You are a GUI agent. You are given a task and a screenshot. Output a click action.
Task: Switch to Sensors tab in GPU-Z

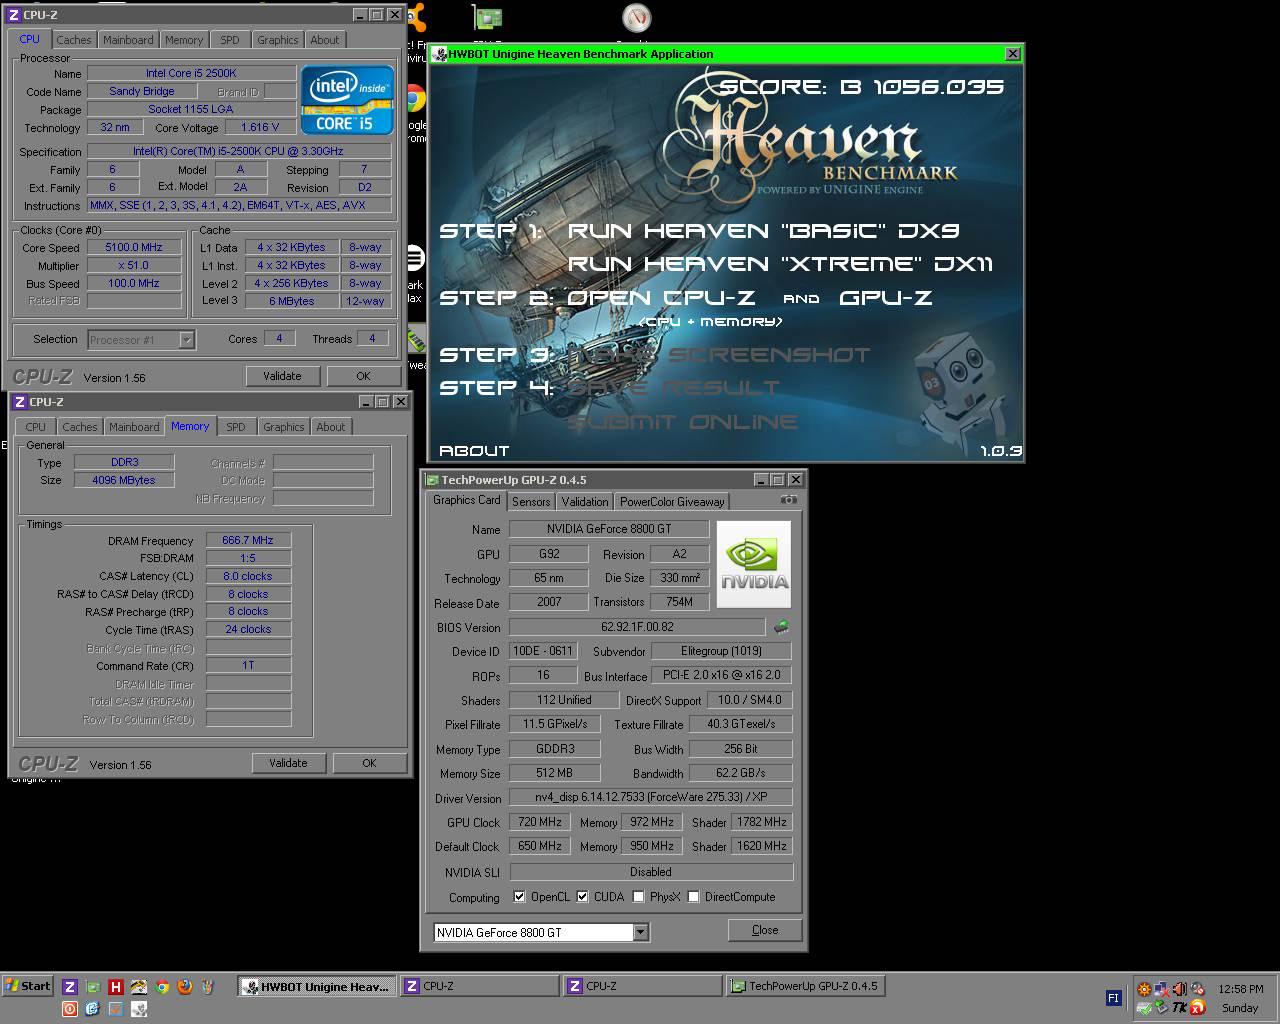(x=531, y=502)
